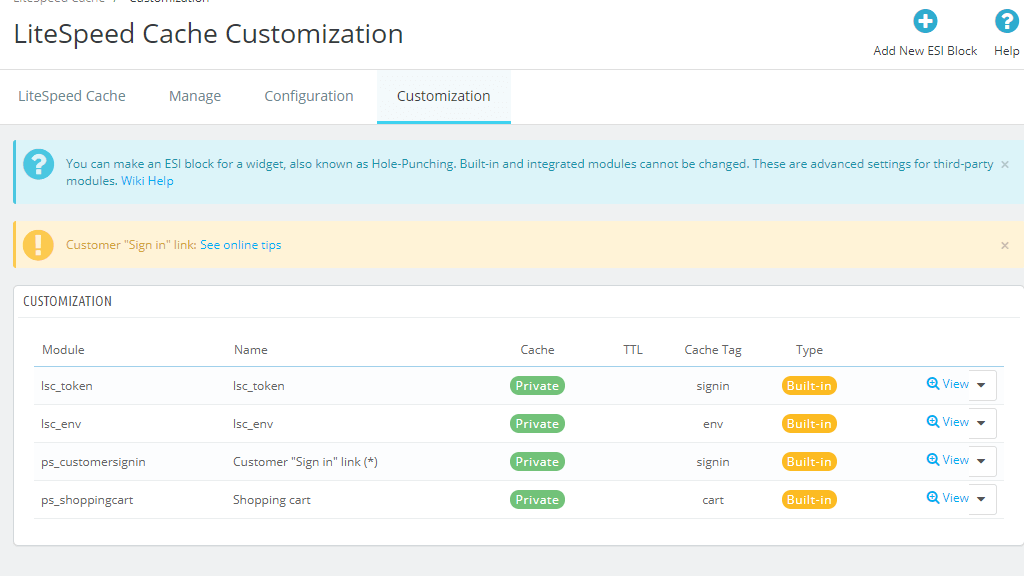This screenshot has height=576, width=1024.
Task: Click the Cache Tag column header
Action: click(x=712, y=350)
